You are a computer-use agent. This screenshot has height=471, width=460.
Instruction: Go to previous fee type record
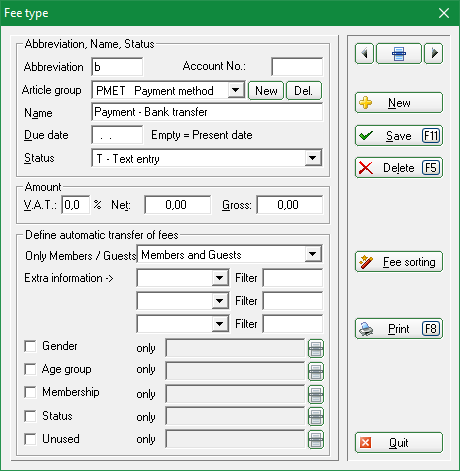(x=365, y=53)
